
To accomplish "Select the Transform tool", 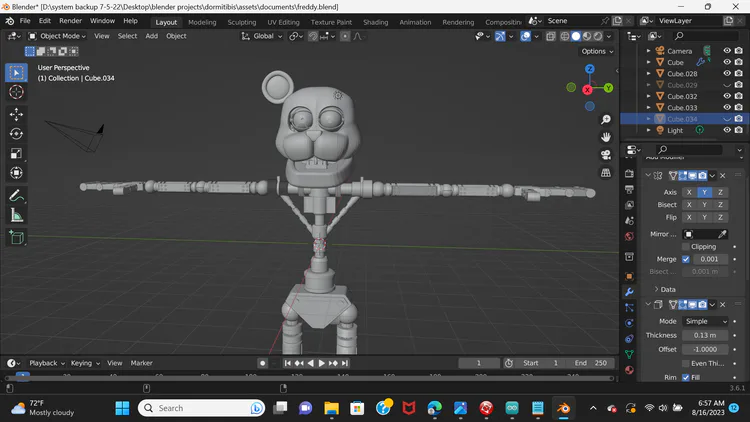I will click(x=16, y=173).
